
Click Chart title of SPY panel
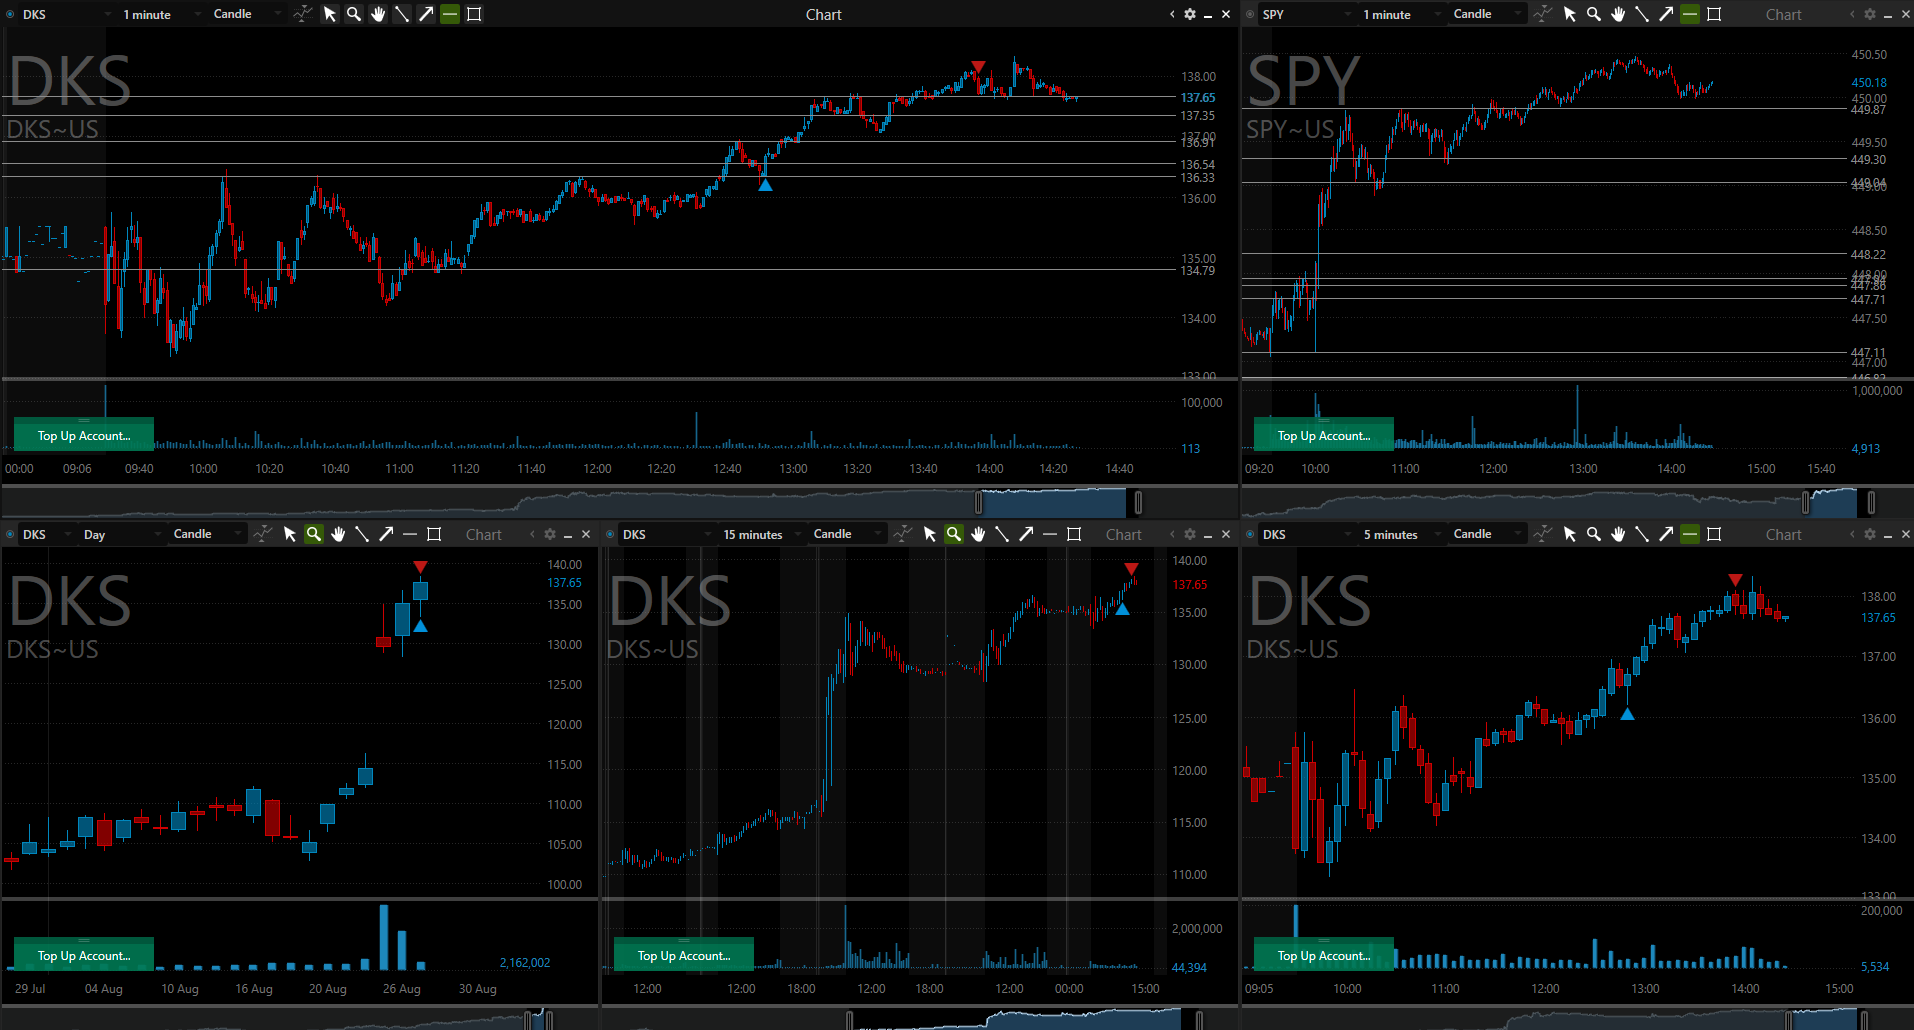point(1783,14)
